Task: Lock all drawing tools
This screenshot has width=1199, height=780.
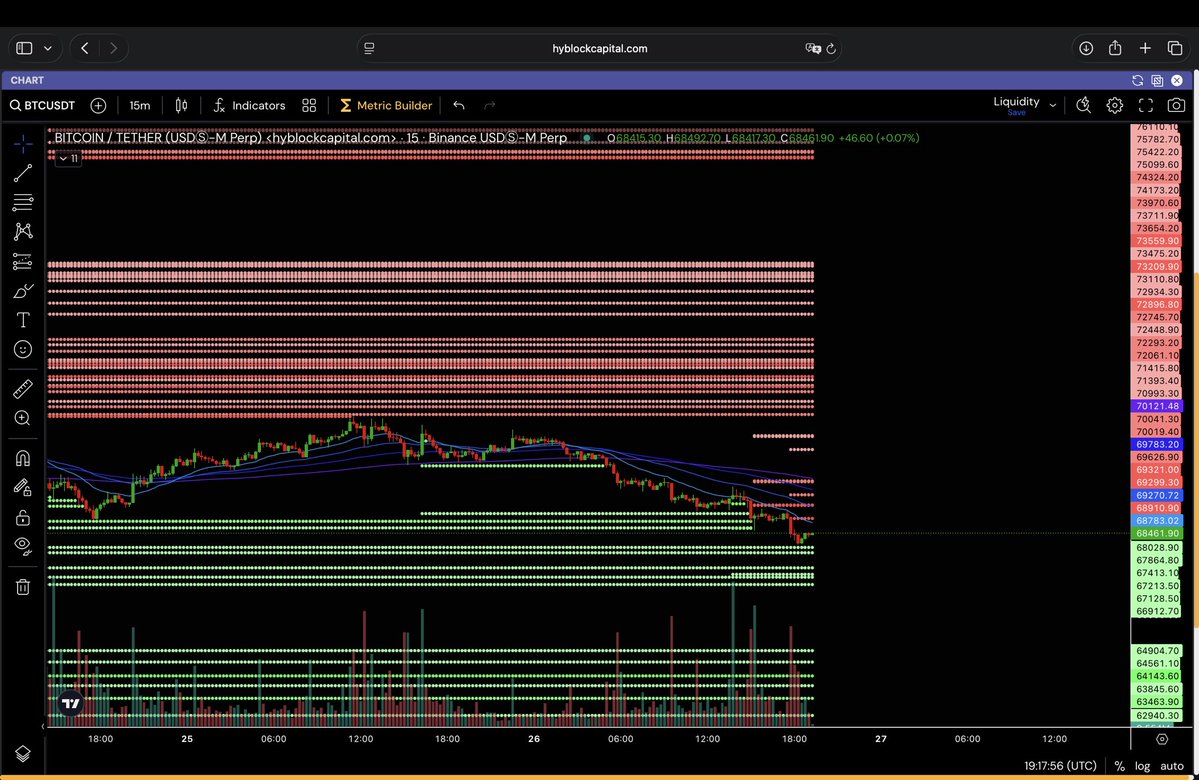Action: (x=23, y=517)
